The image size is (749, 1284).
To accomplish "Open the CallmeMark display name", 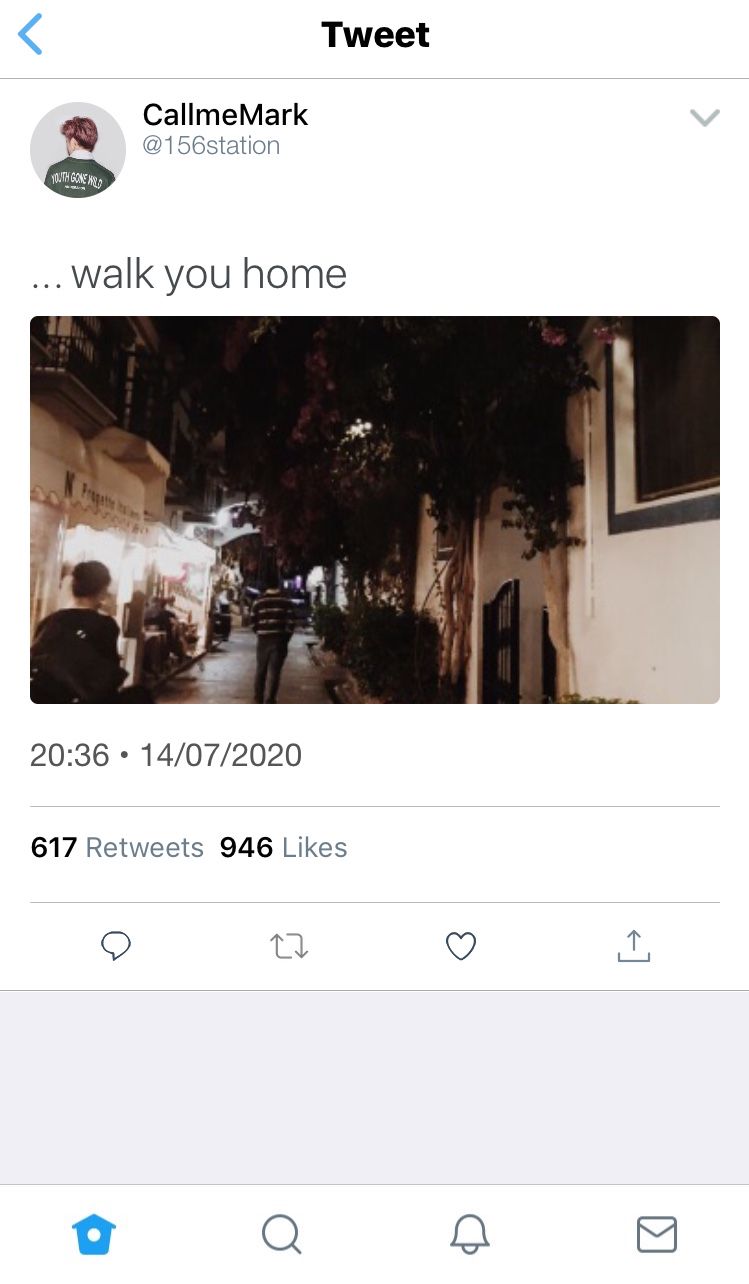I will 225,115.
